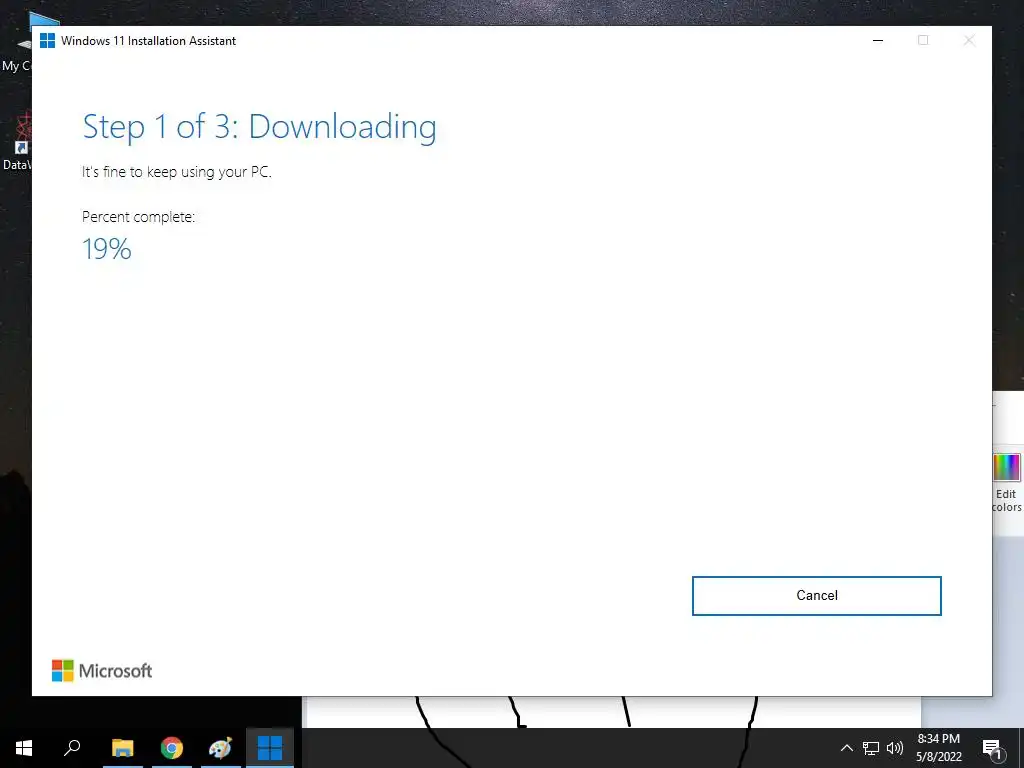Select Windows 11 Installation Assistant taskbar icon
Screen dimensions: 1024x768
(270, 748)
